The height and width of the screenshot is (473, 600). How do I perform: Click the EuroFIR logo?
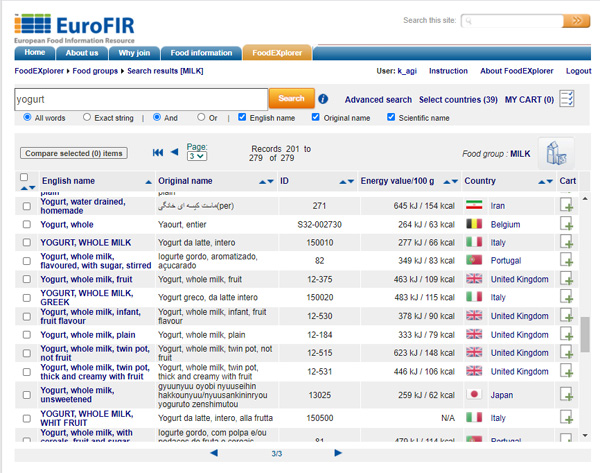[x=74, y=29]
